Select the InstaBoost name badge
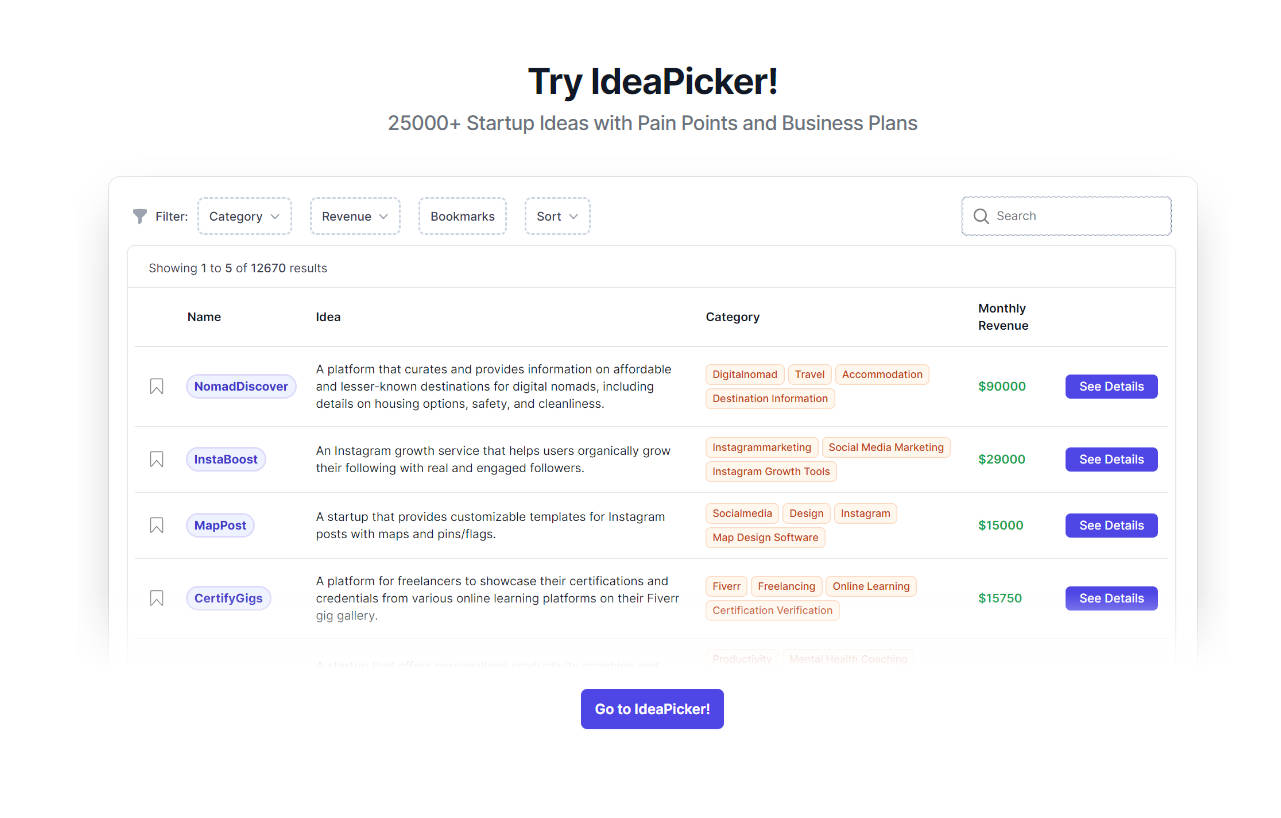The image size is (1281, 818). [225, 459]
